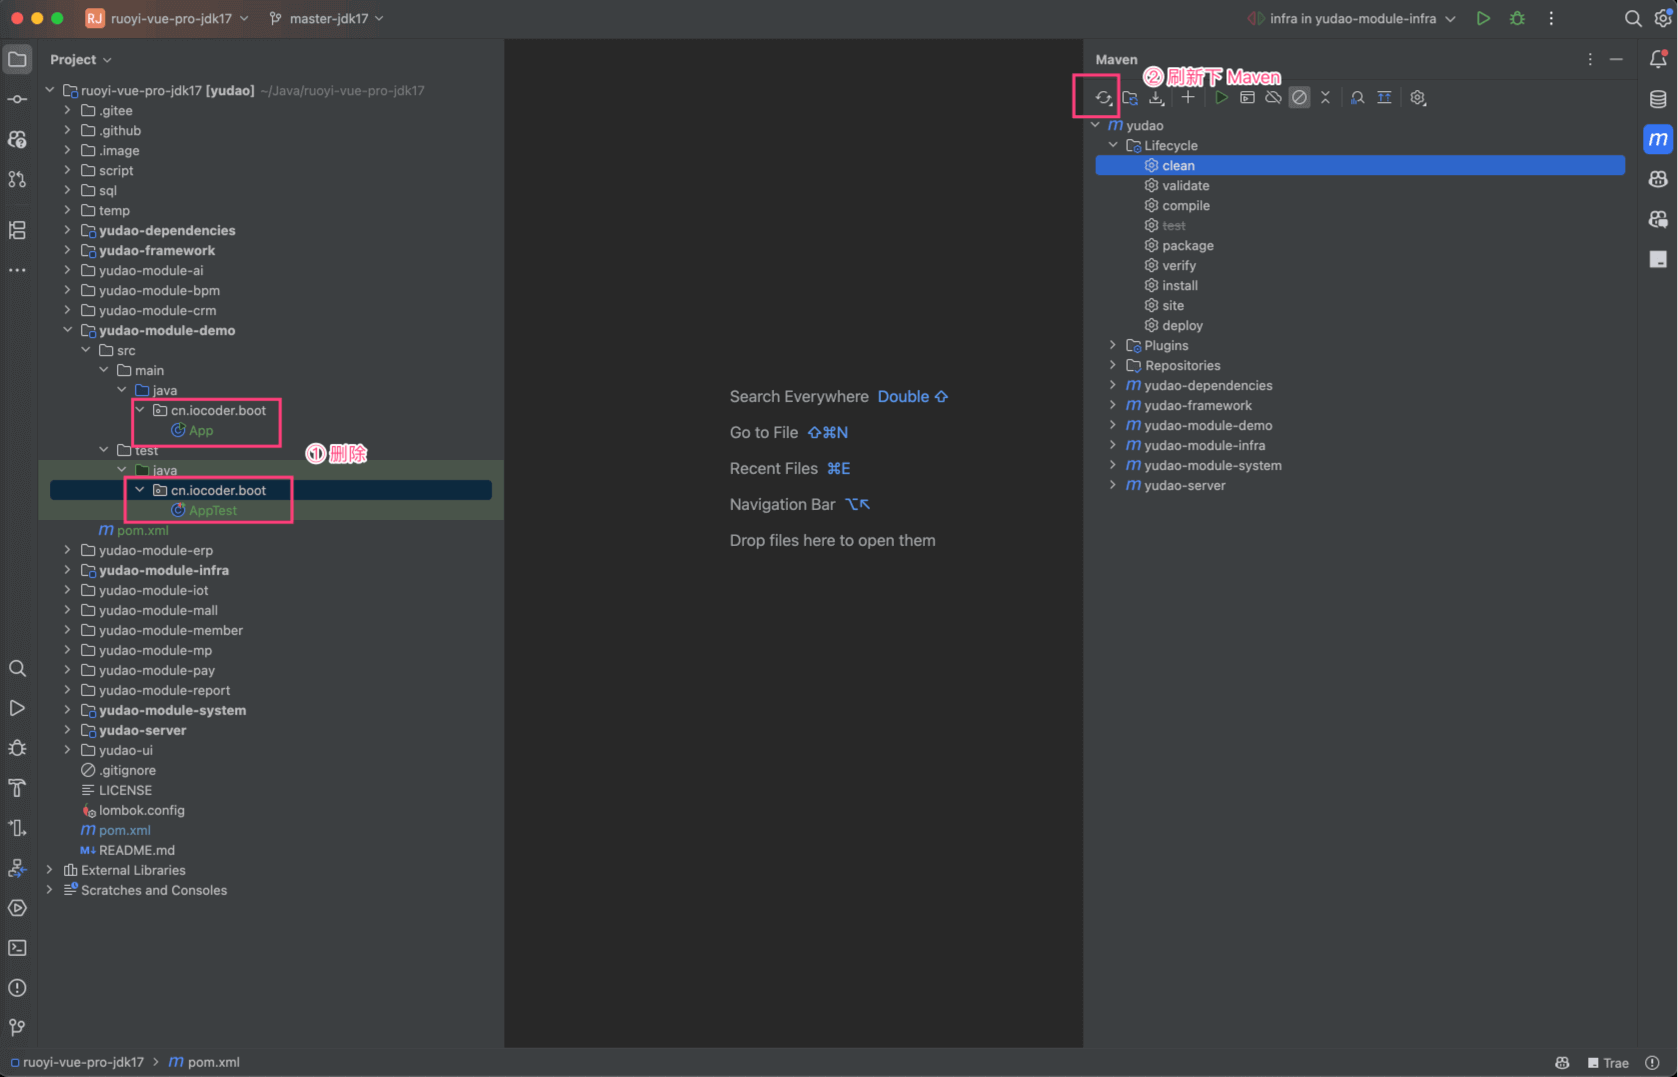Toggle Maven offline mode
Screen dimensions: 1678x1077
pos(1273,98)
